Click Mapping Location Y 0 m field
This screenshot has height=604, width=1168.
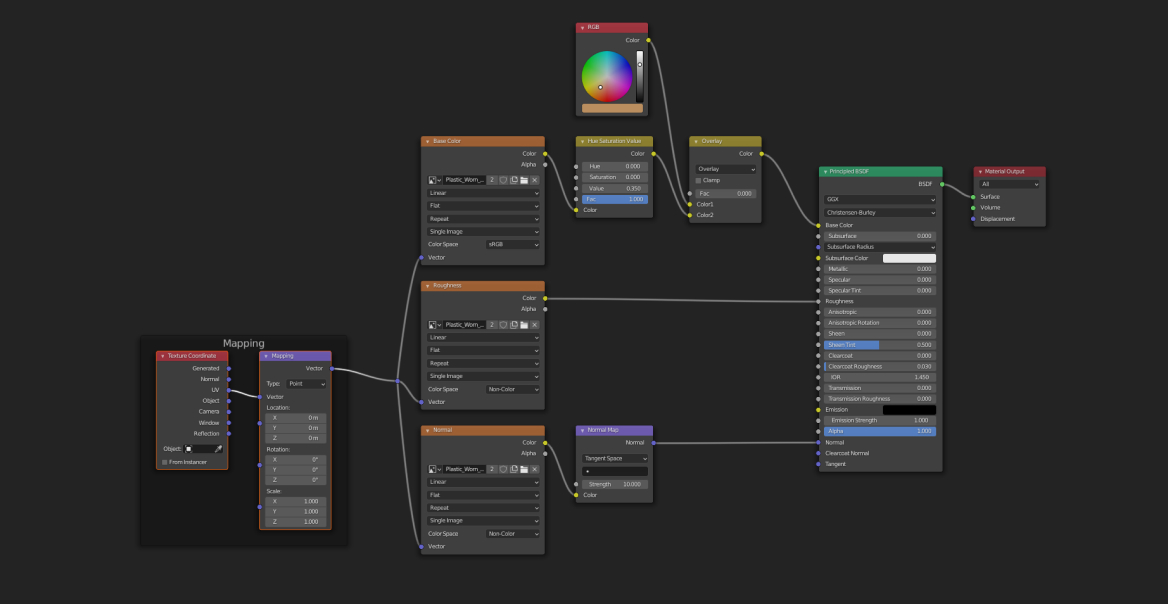296,428
